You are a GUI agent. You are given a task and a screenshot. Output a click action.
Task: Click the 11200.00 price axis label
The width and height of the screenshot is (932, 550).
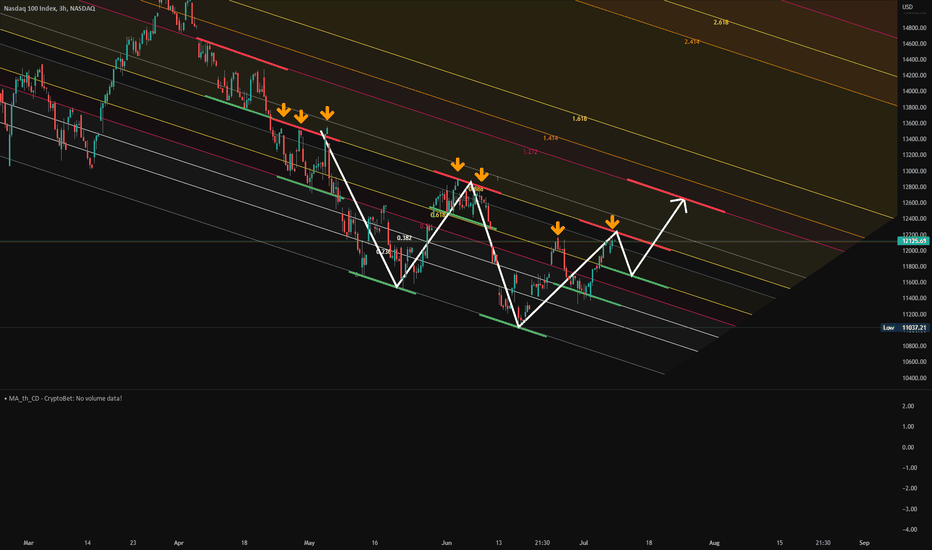[914, 315]
